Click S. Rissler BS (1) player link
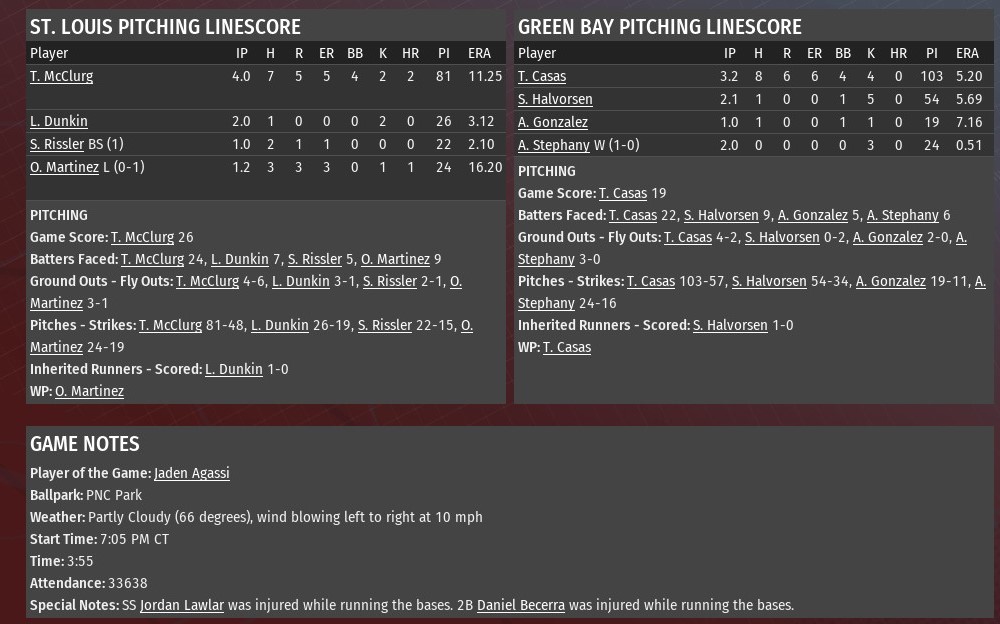Viewport: 1000px width, 624px height. [x=57, y=144]
